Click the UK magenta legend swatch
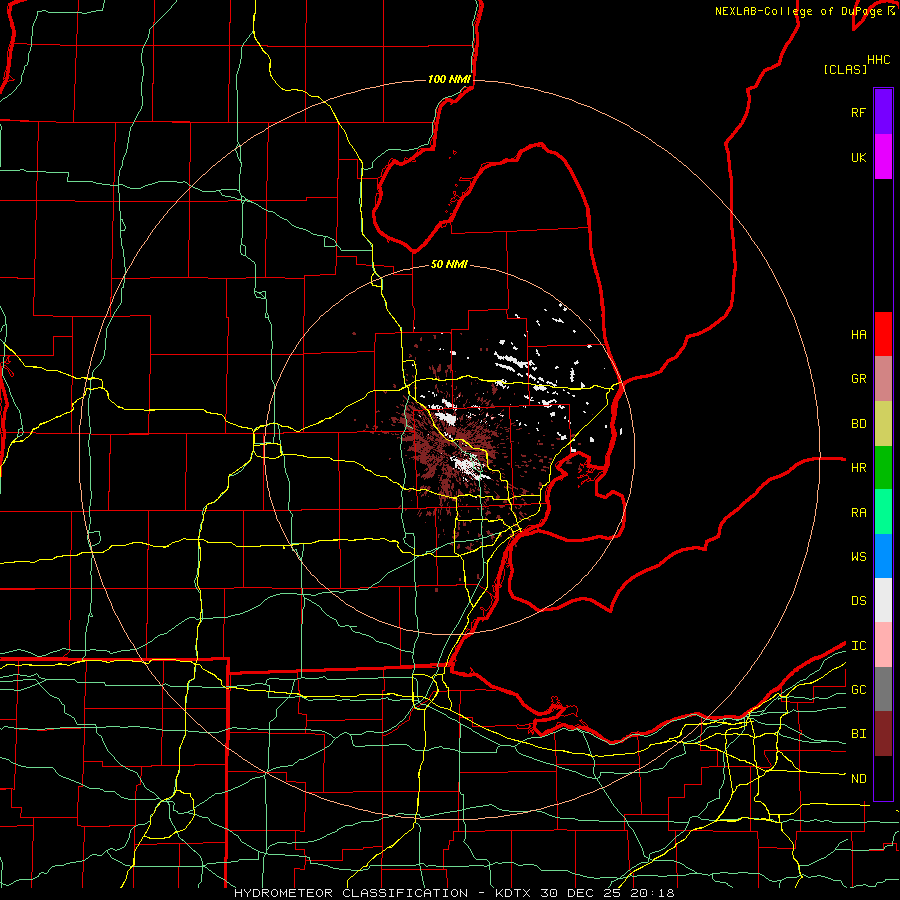This screenshot has width=900, height=900. [x=883, y=157]
